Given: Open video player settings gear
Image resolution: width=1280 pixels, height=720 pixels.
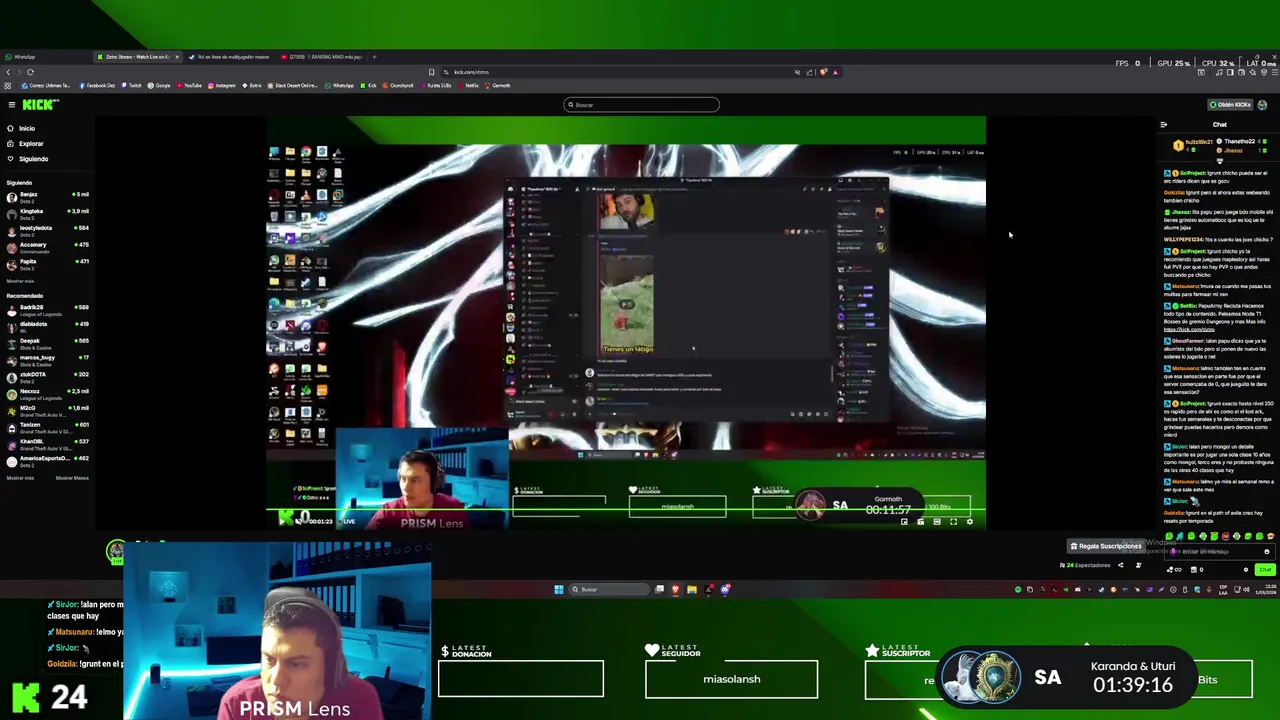Looking at the screenshot, I should (x=970, y=521).
